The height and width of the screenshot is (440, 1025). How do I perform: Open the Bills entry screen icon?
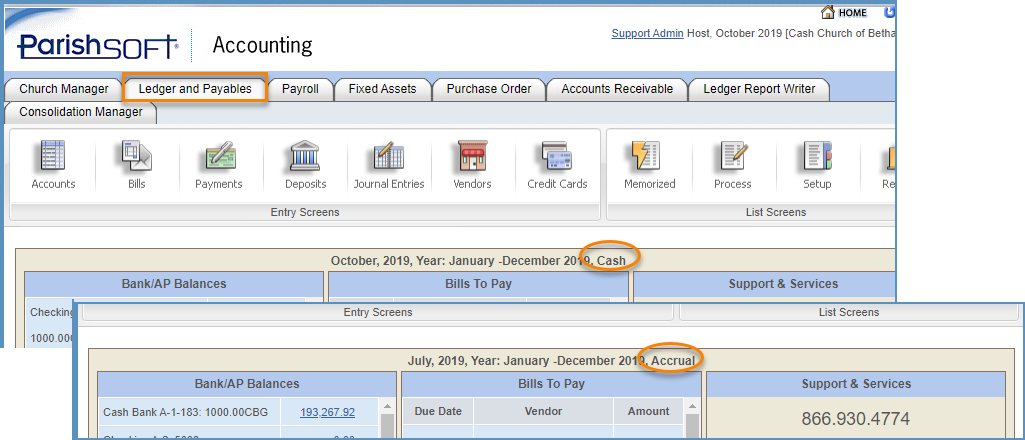tap(137, 157)
